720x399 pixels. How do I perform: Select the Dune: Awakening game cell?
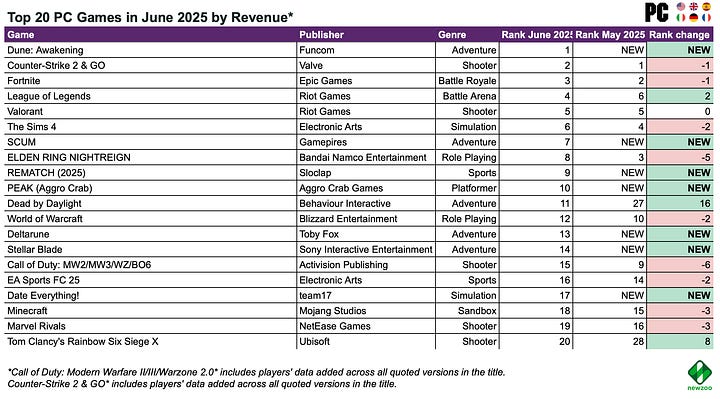(x=151, y=50)
